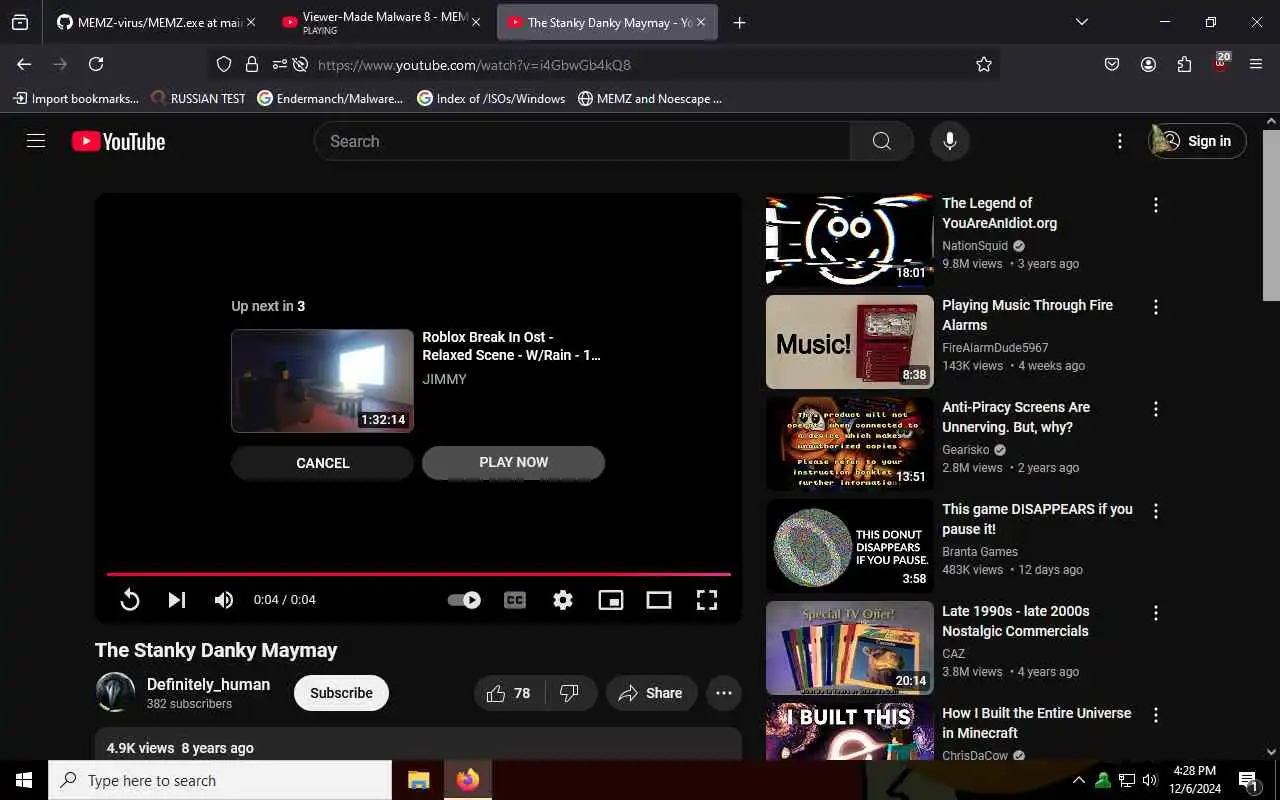
Task: Enter full screen mode
Action: [x=707, y=600]
